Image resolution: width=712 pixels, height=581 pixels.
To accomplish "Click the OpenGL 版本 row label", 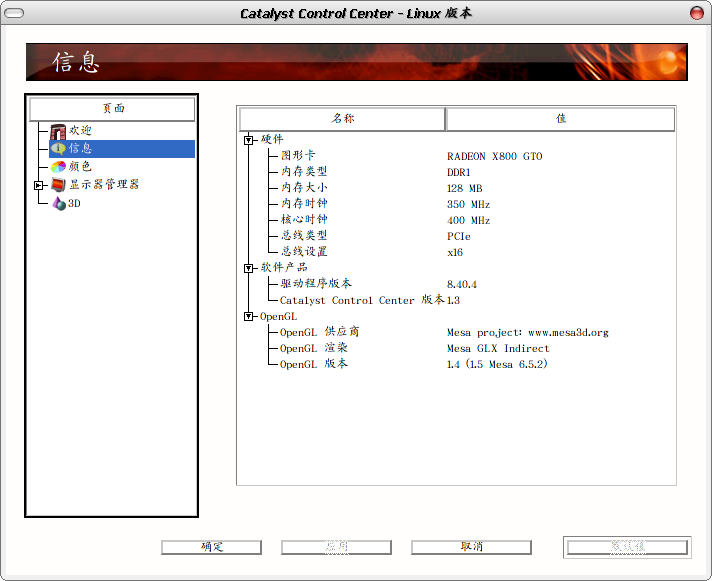I will click(x=313, y=364).
